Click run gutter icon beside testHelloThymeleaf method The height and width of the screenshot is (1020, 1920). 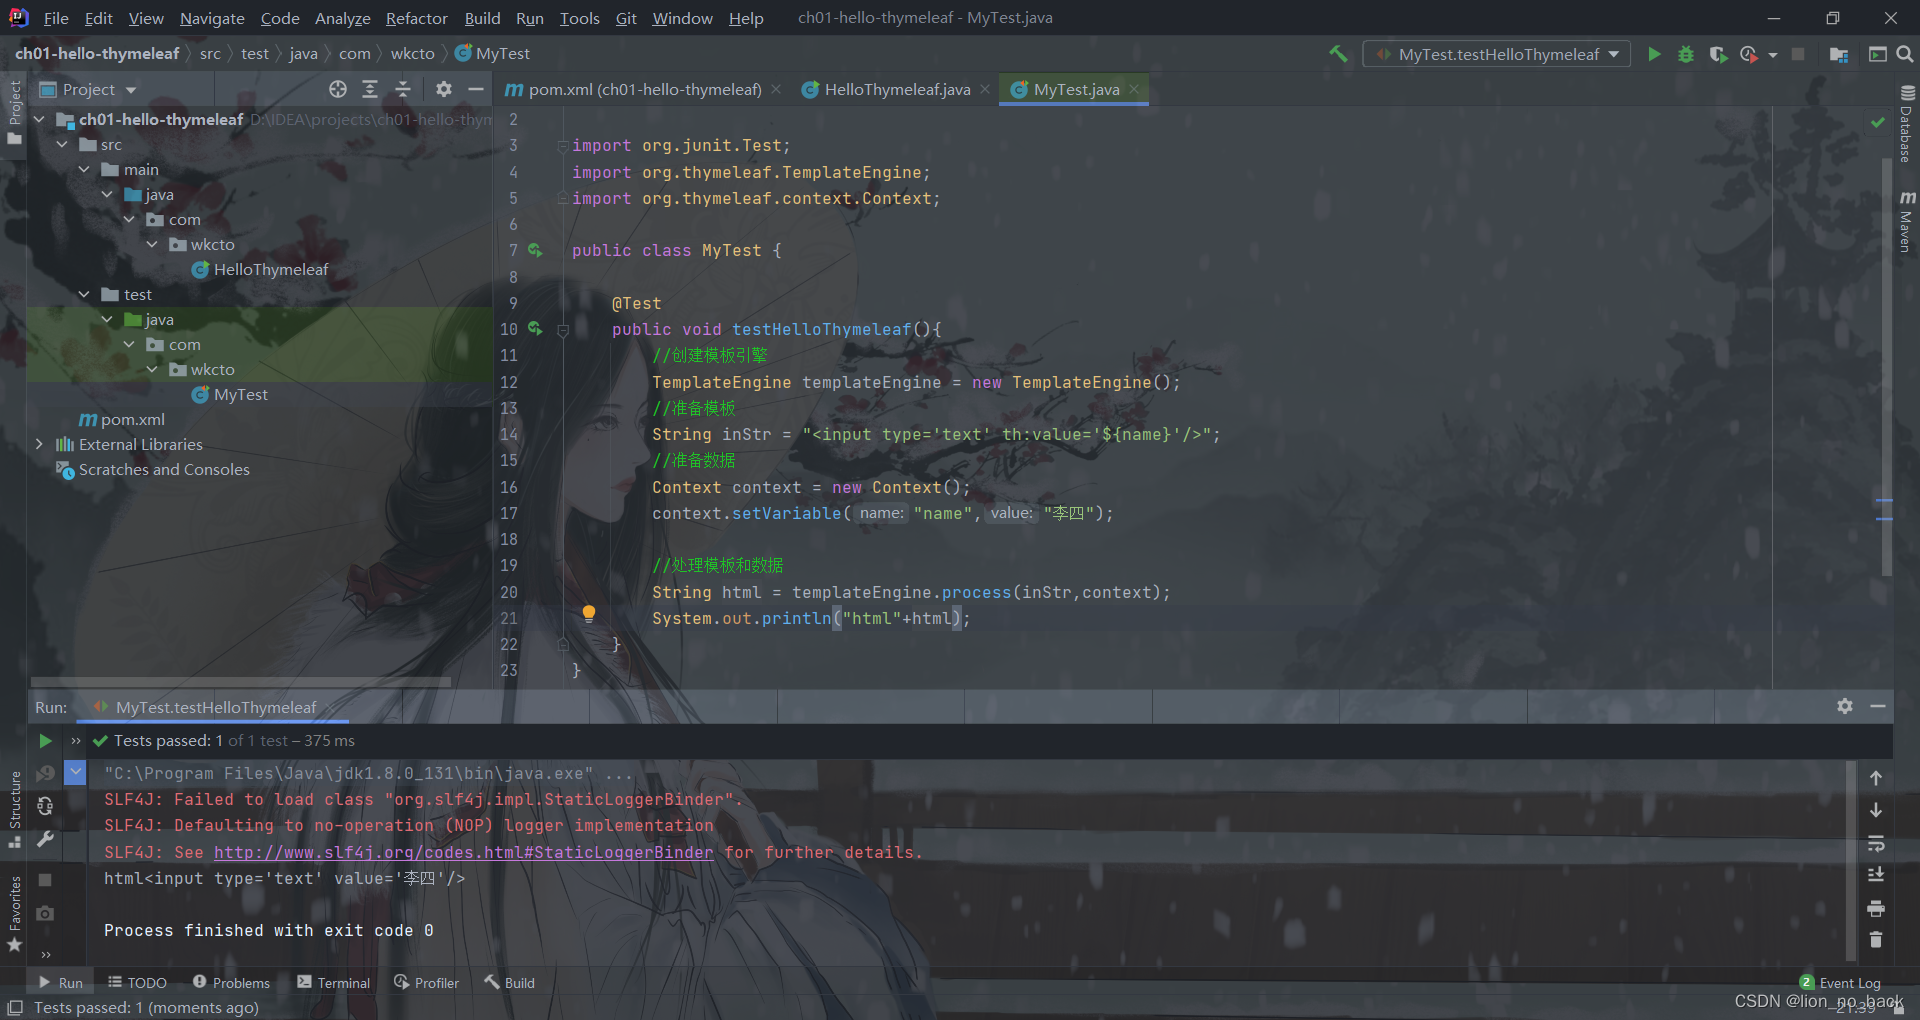(x=535, y=328)
